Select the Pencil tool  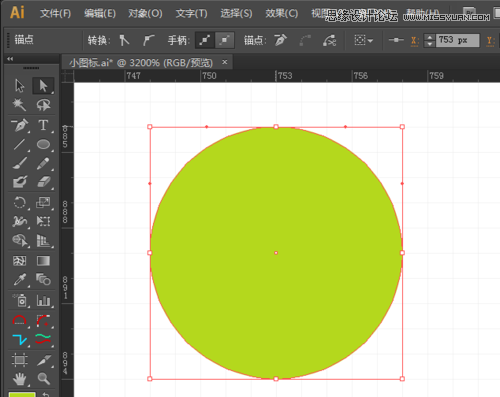[x=43, y=163]
